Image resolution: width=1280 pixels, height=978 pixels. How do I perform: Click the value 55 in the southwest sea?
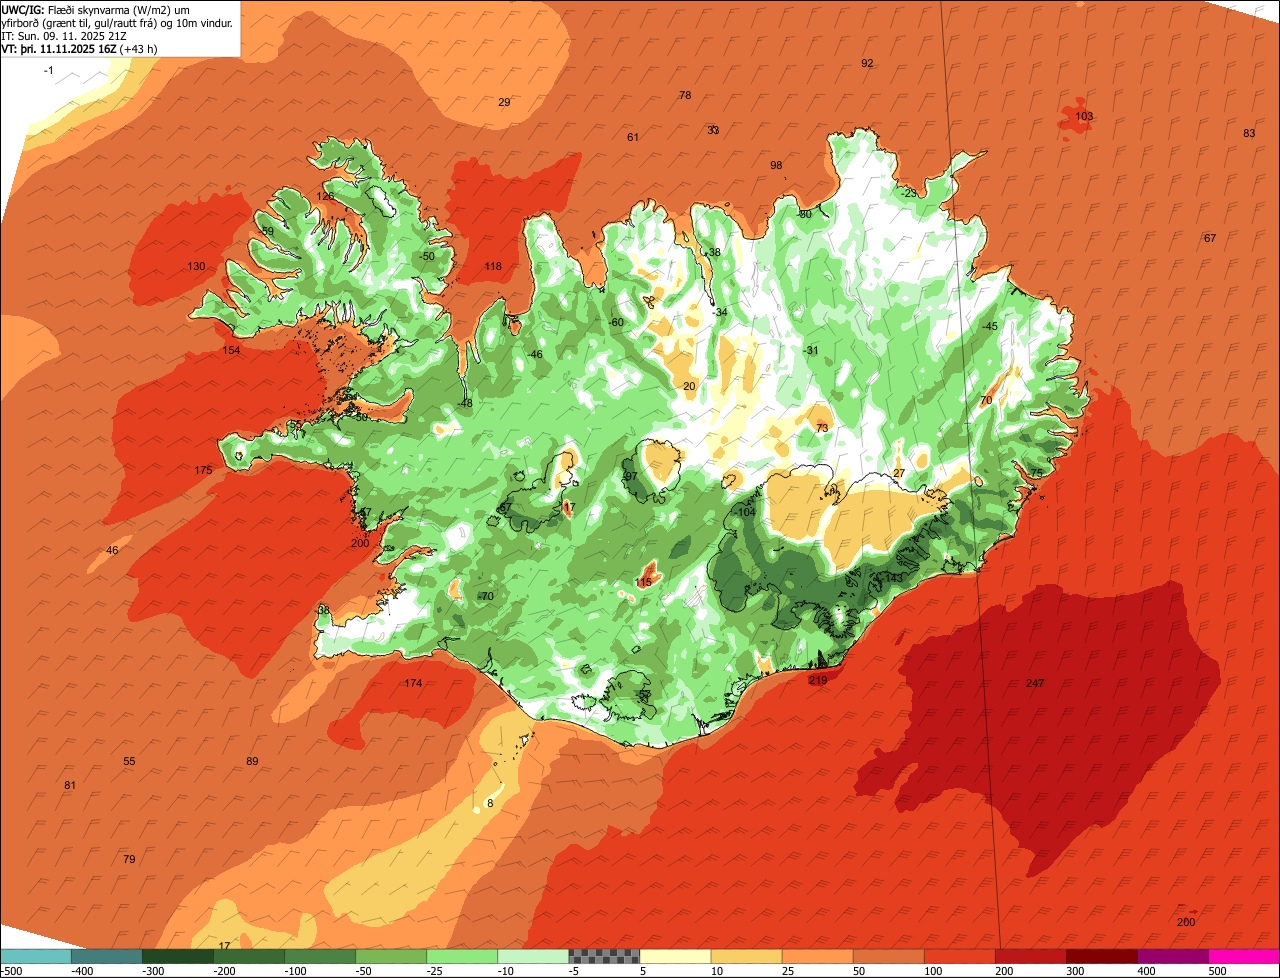129,761
